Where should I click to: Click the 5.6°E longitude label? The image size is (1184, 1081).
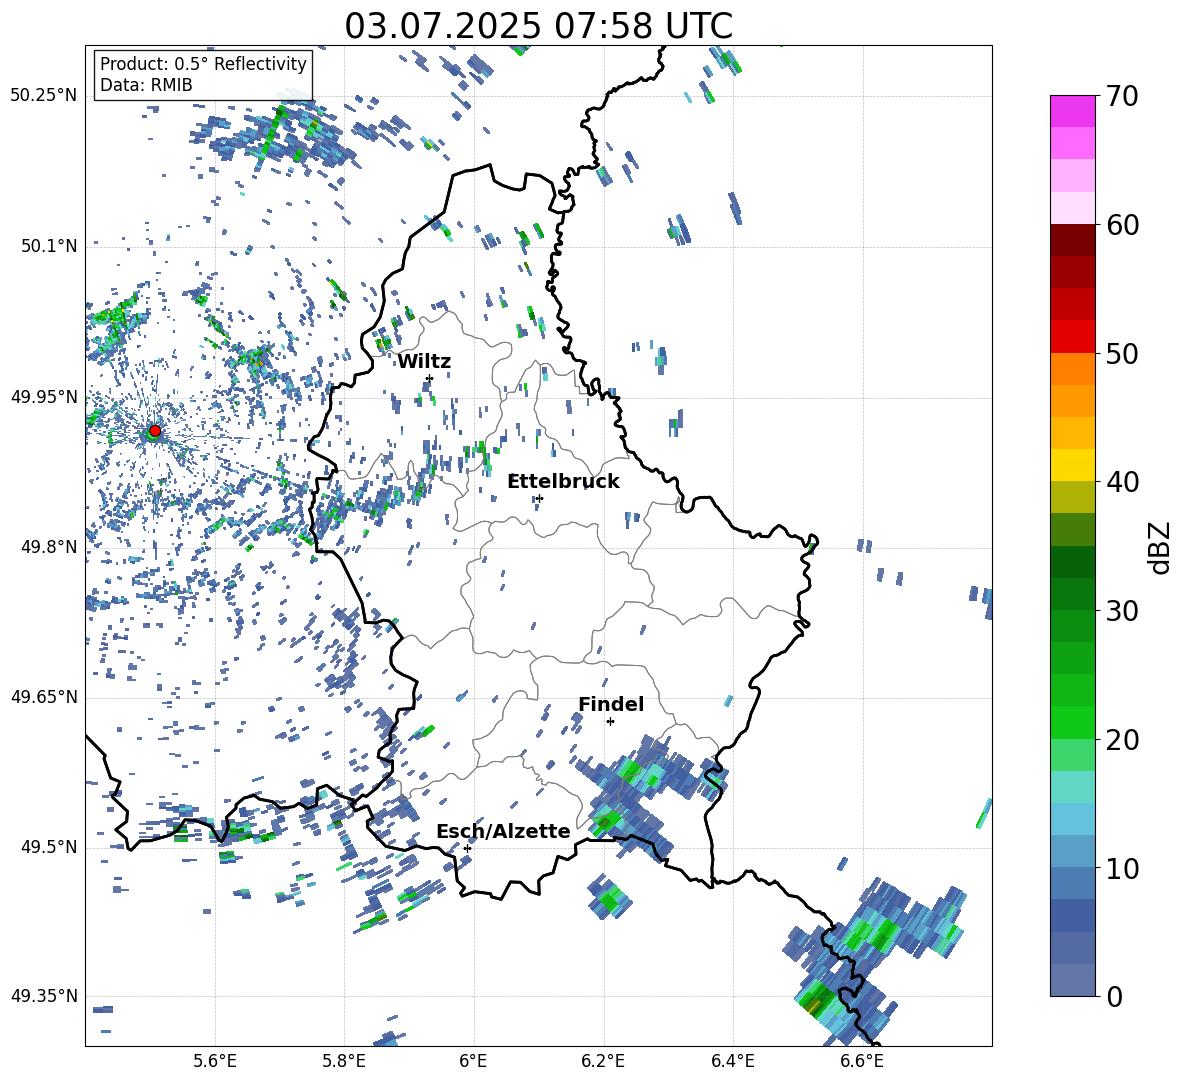point(215,1061)
